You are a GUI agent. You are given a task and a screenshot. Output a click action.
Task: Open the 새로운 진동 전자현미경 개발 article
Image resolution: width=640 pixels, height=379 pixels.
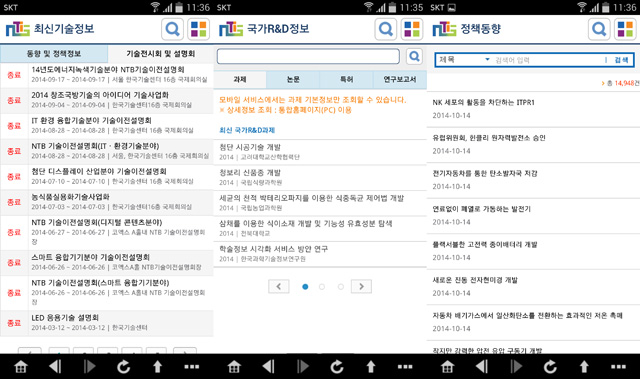tap(533, 286)
